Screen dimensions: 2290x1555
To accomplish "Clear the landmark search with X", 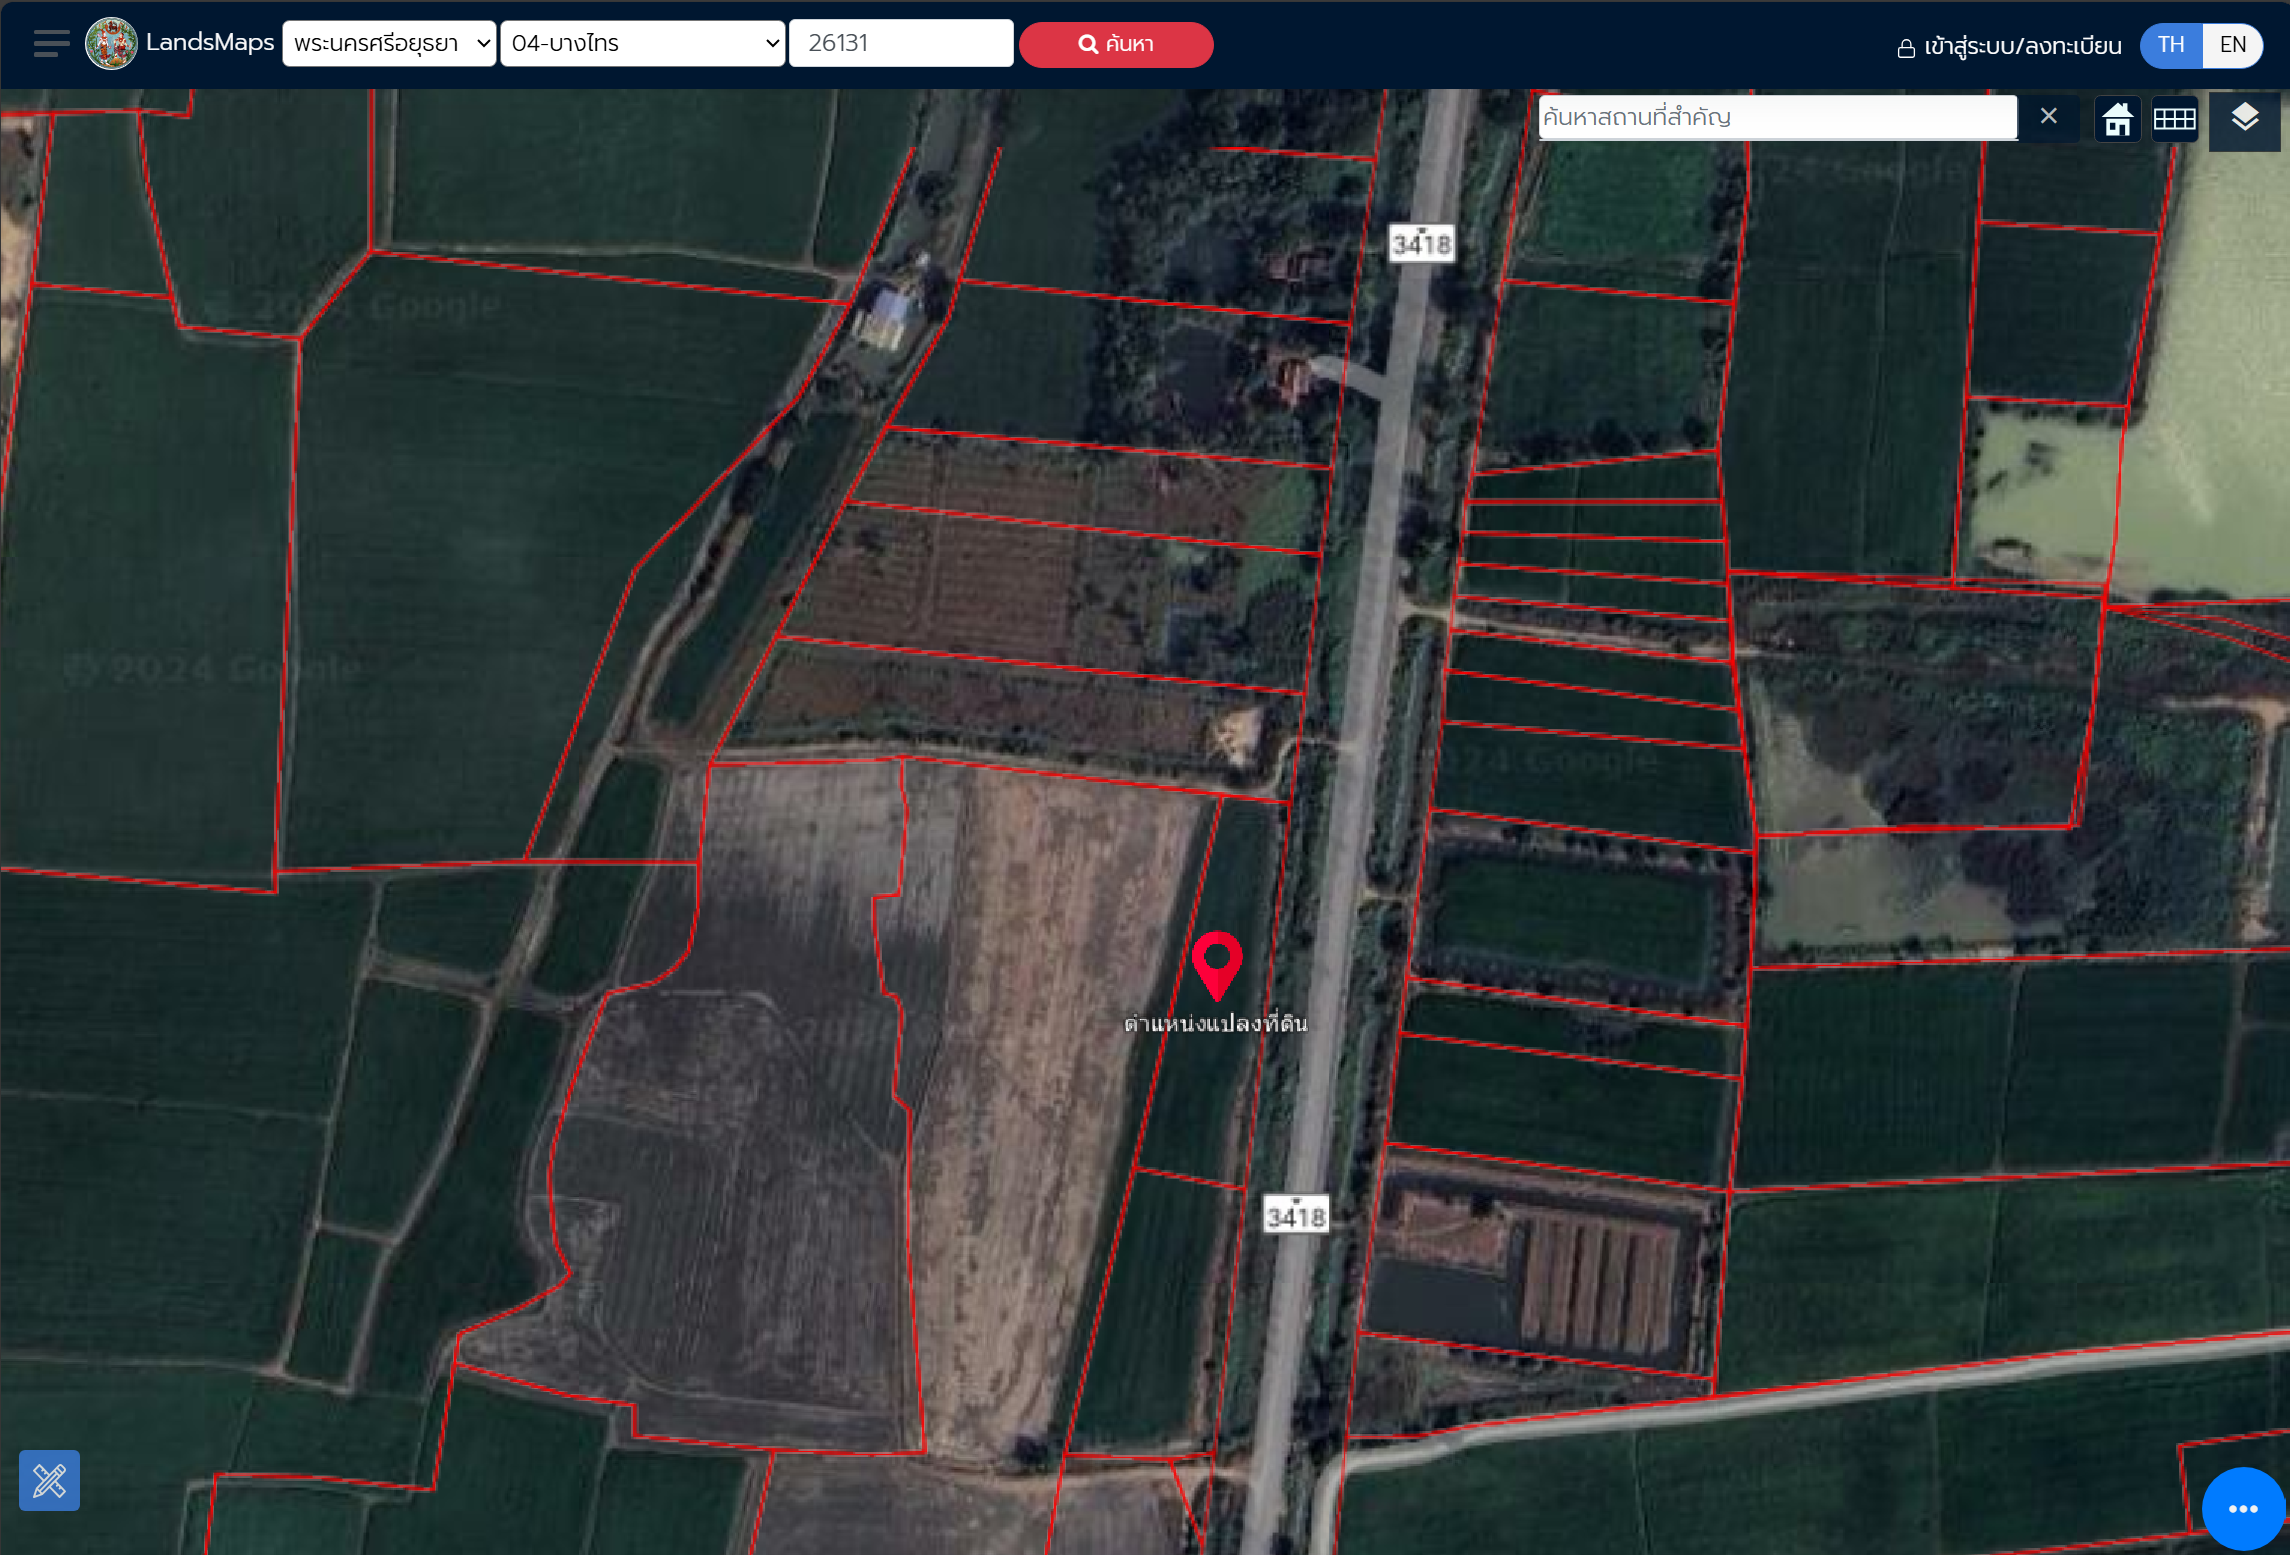I will [x=2048, y=117].
